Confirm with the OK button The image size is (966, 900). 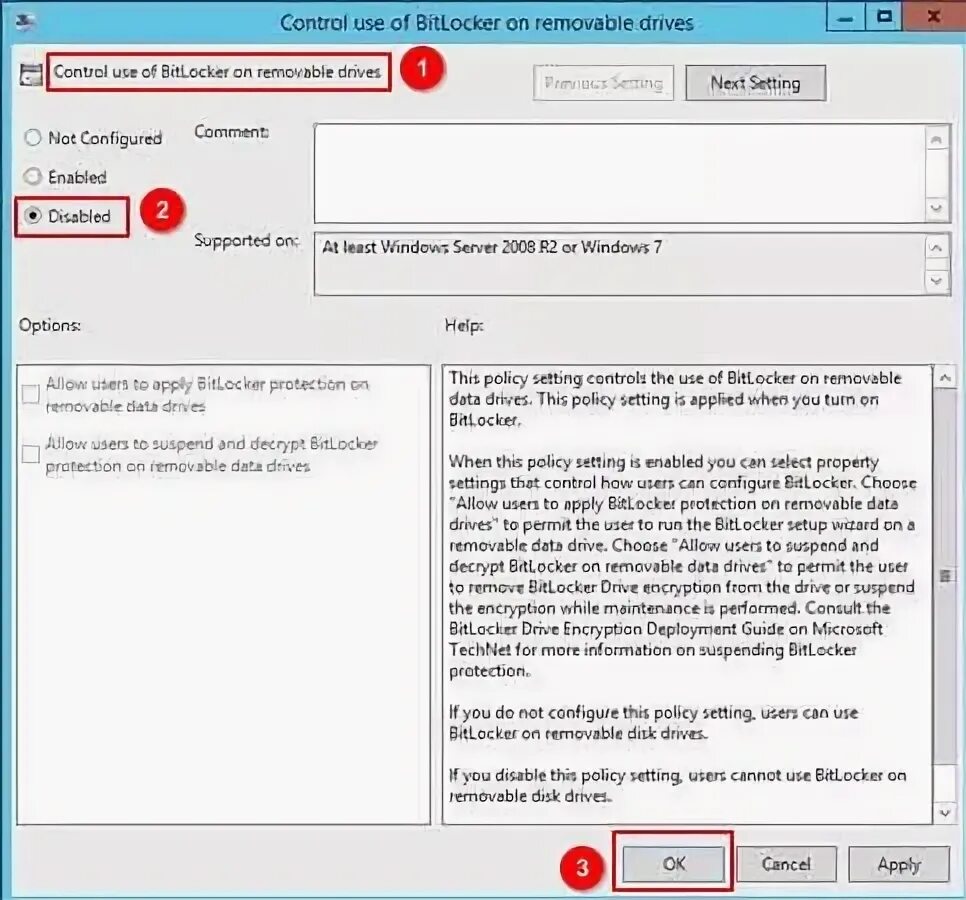click(673, 864)
